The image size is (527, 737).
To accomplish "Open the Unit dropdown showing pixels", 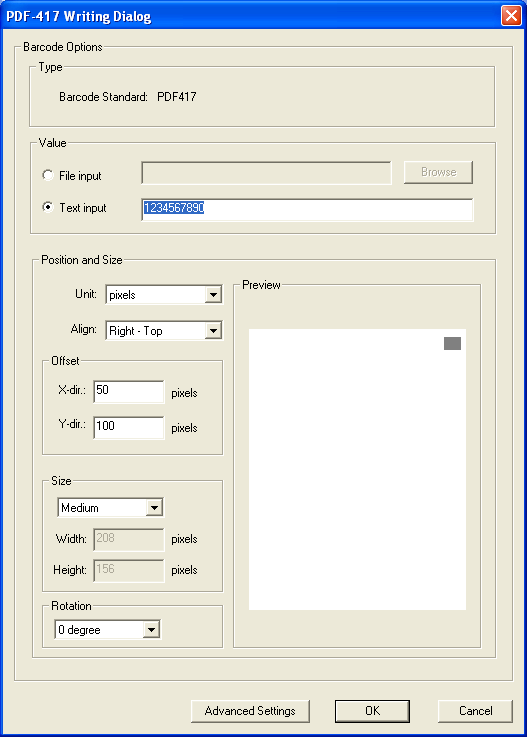I will click(164, 295).
